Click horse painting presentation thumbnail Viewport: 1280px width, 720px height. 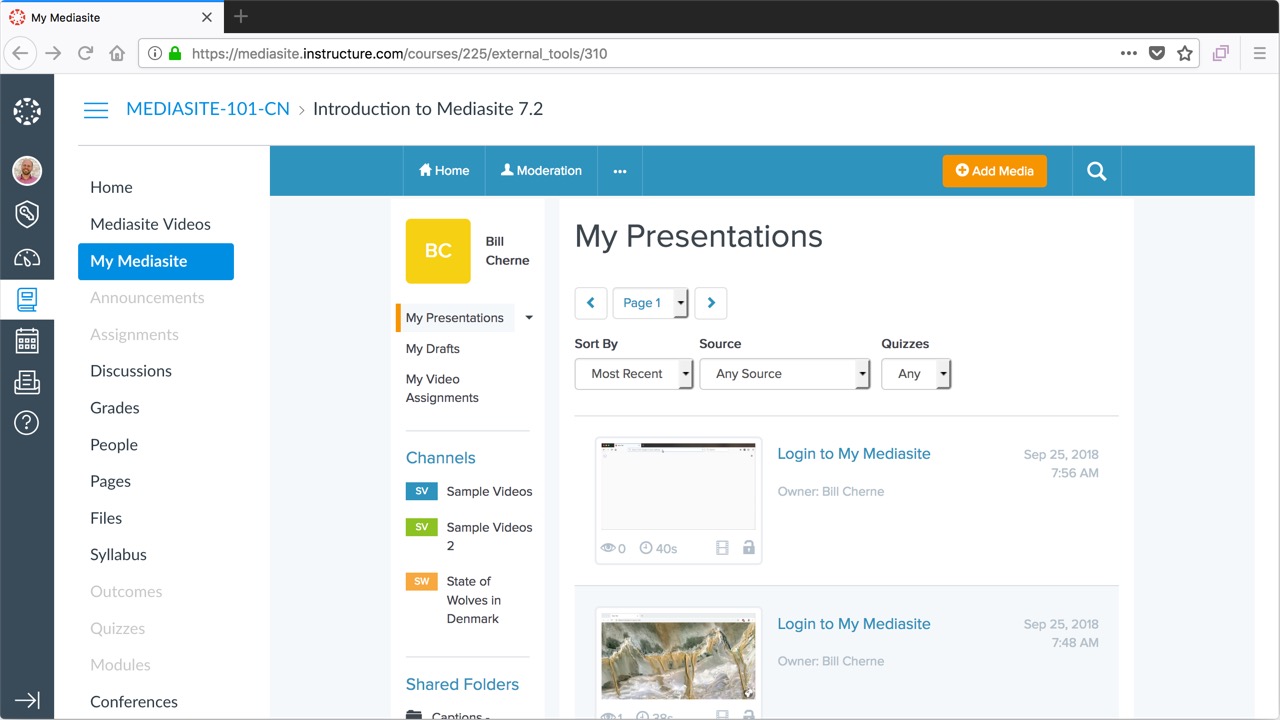click(x=678, y=657)
